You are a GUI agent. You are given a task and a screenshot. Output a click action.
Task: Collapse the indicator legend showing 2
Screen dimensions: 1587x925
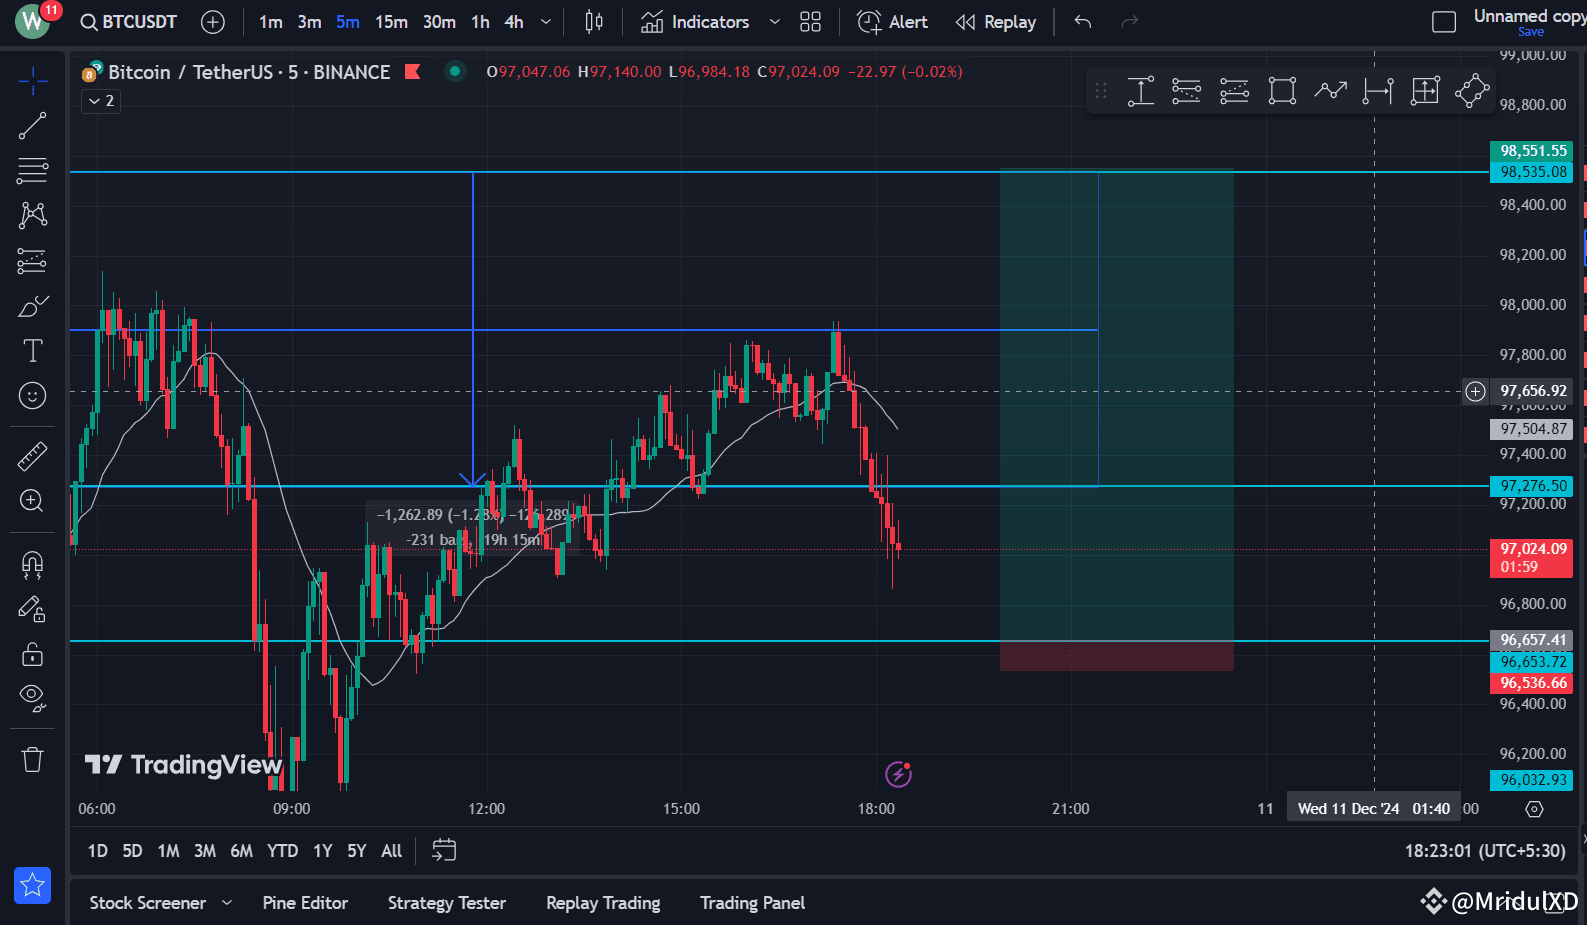[101, 101]
